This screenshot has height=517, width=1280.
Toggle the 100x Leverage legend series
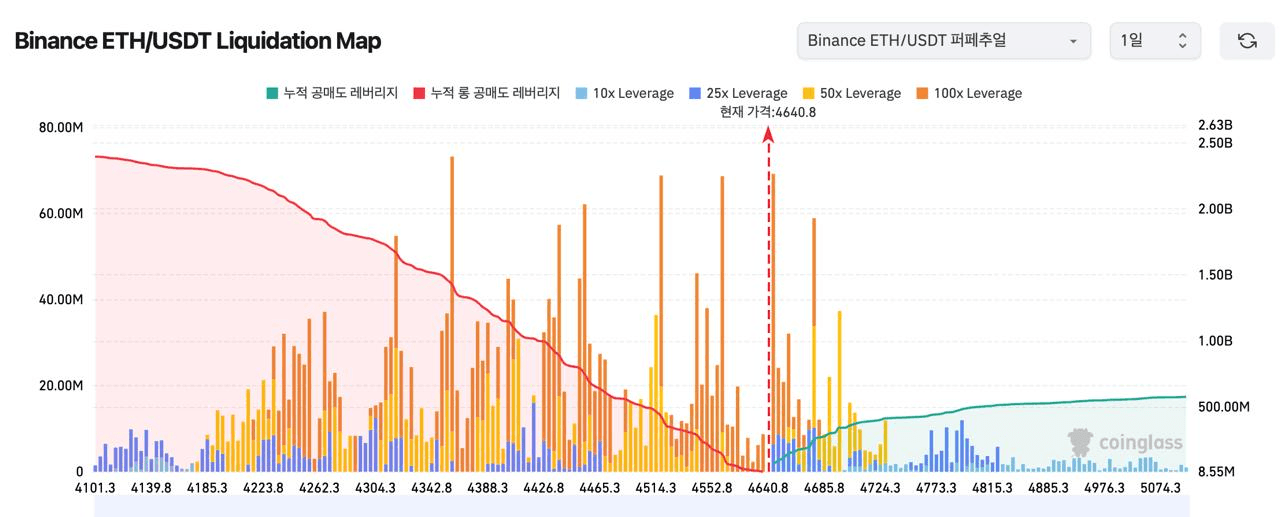click(x=968, y=93)
